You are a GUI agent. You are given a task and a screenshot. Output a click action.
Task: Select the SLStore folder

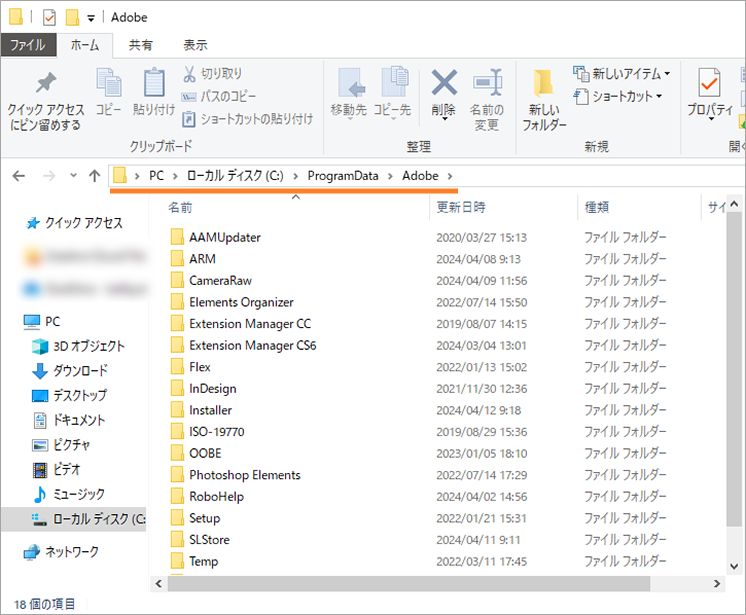200,540
